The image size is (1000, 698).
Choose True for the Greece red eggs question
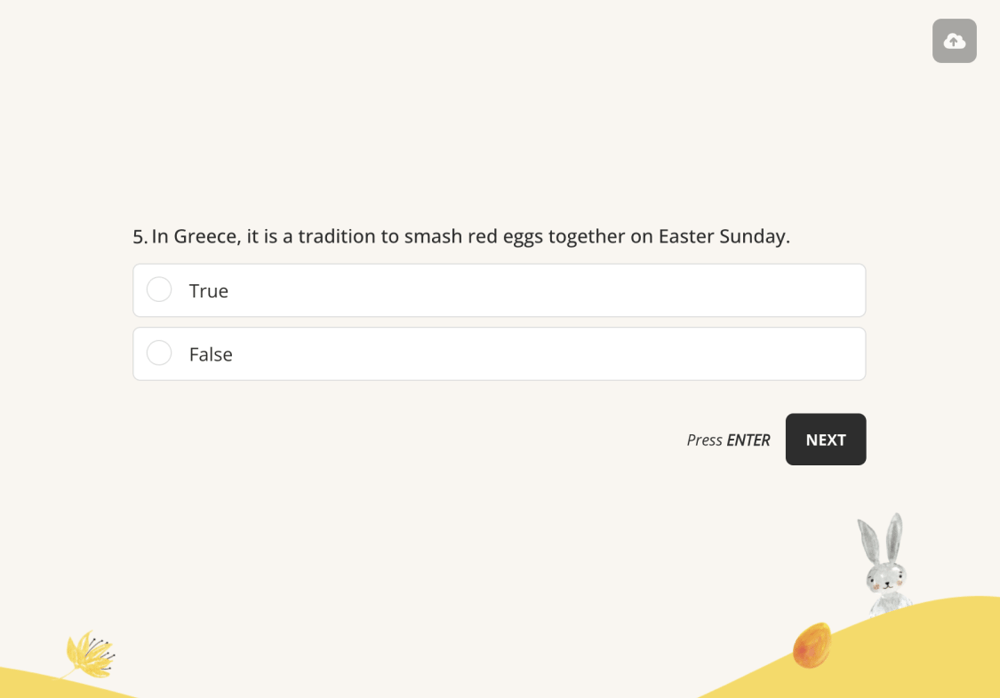(499, 290)
